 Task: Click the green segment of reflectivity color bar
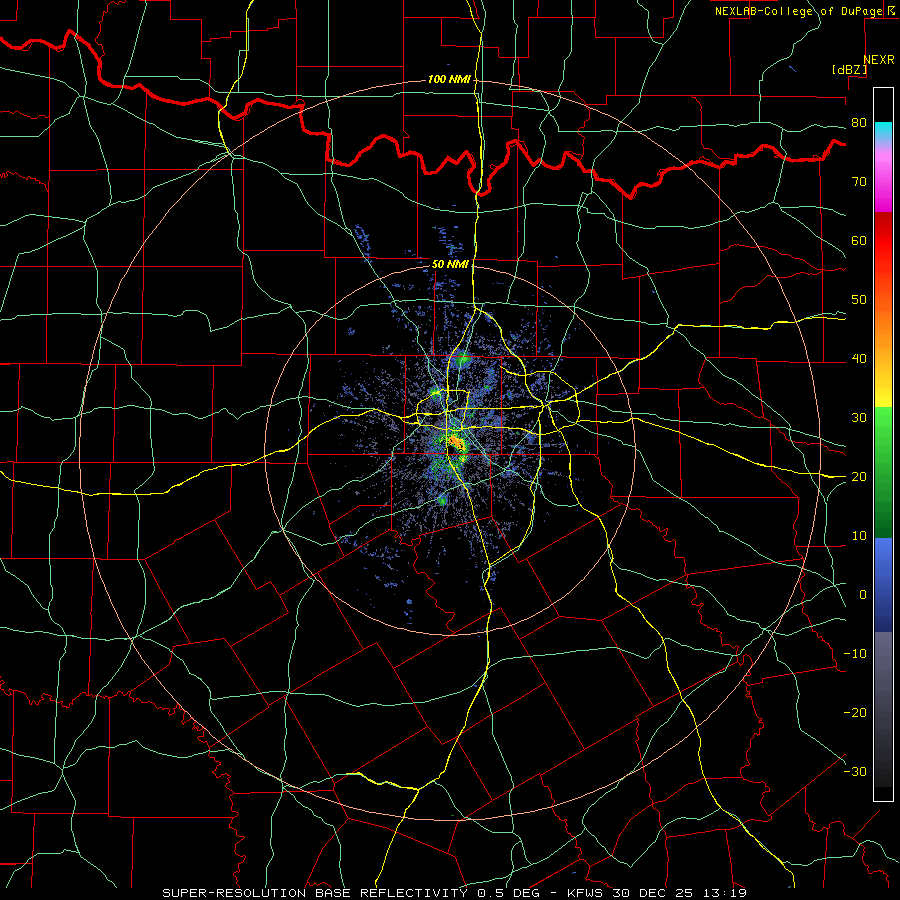(883, 472)
